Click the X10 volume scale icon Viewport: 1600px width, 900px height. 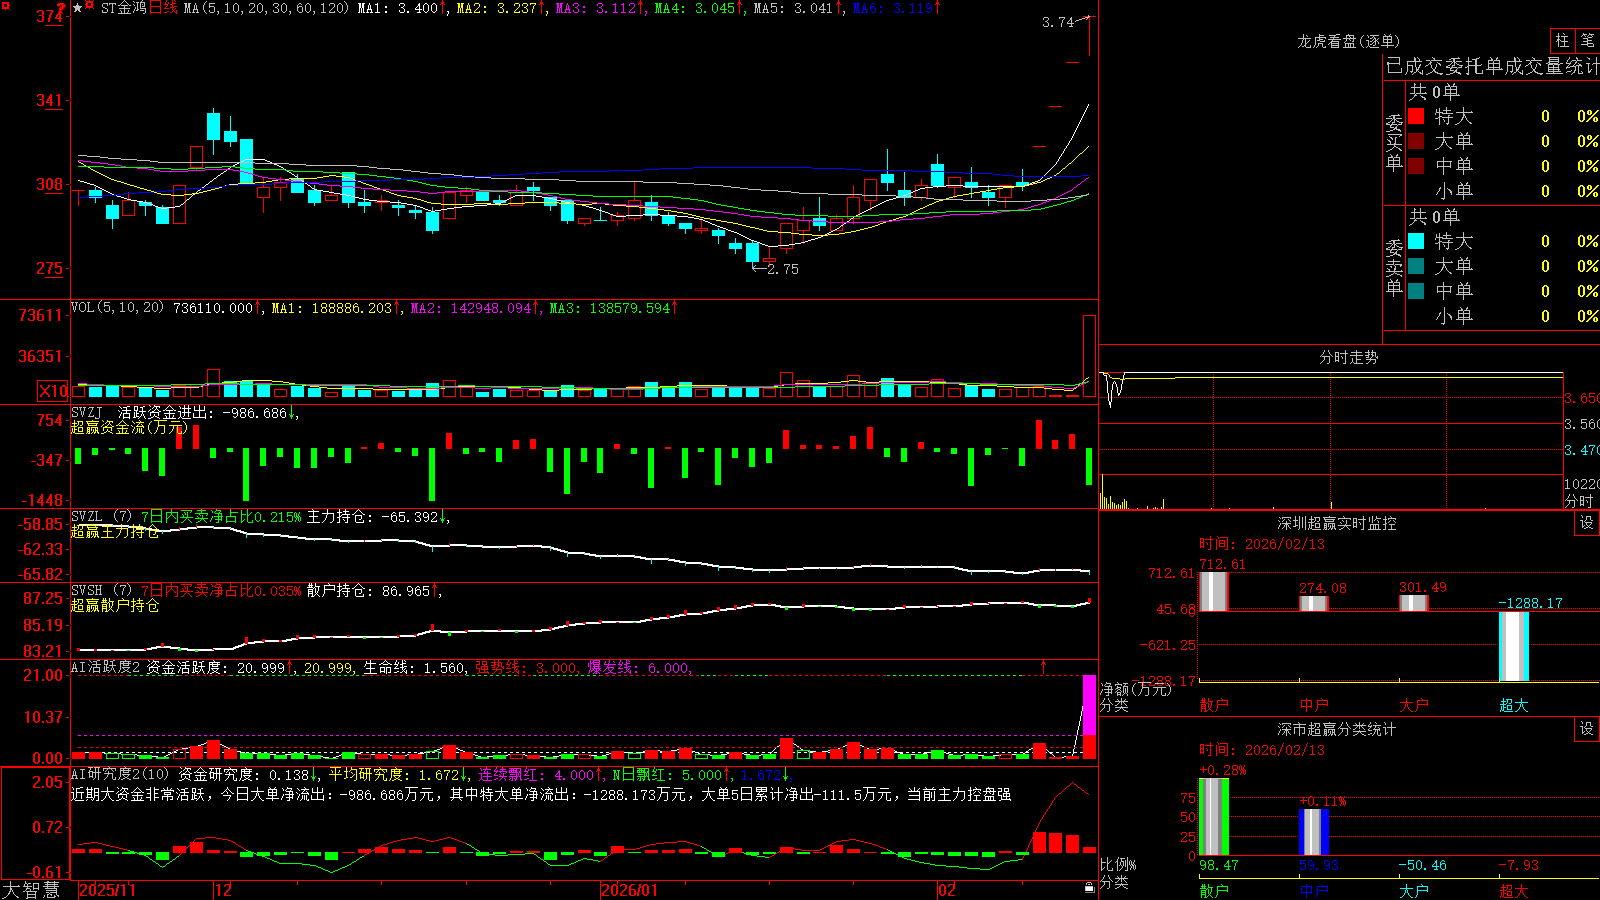(x=53, y=391)
